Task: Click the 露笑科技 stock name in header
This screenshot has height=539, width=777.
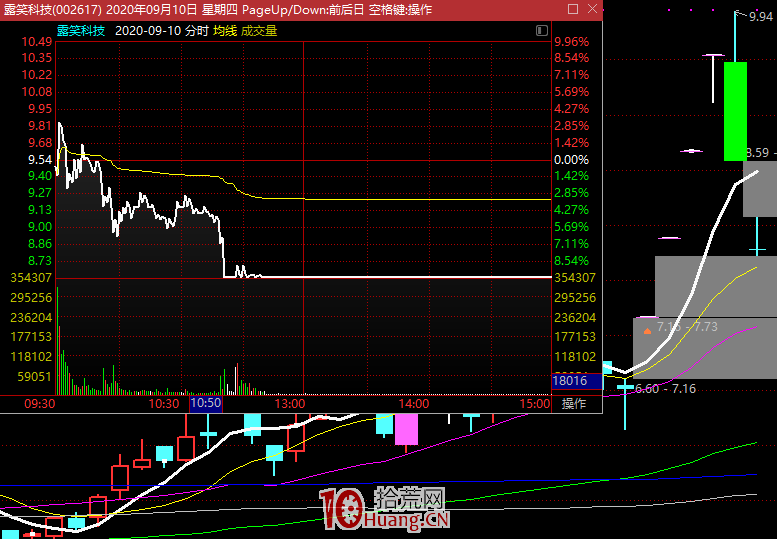Action: 83,31
